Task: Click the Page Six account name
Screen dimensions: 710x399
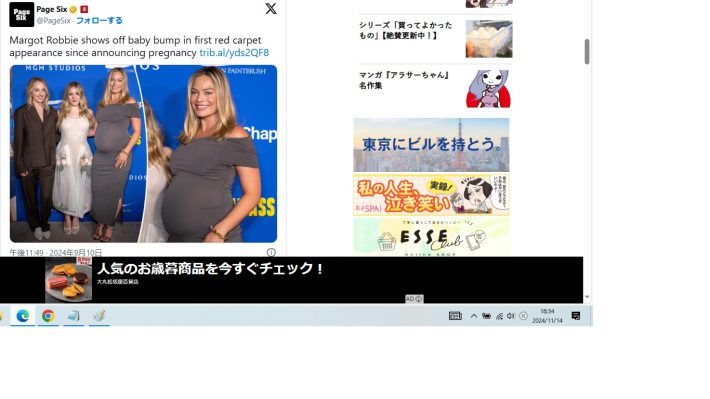Action: pos(52,9)
